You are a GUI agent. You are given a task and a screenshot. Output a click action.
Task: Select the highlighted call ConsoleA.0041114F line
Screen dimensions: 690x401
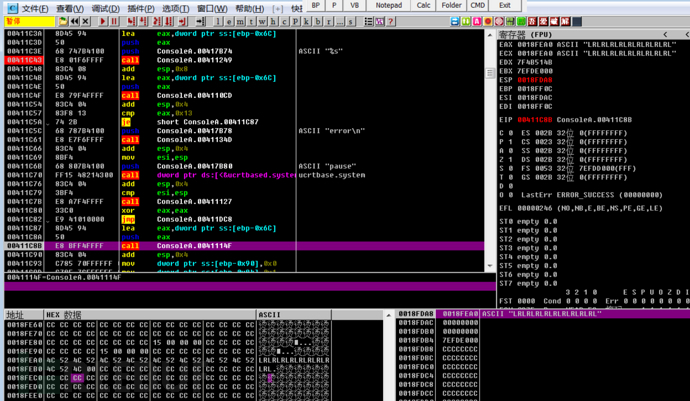tap(200, 245)
